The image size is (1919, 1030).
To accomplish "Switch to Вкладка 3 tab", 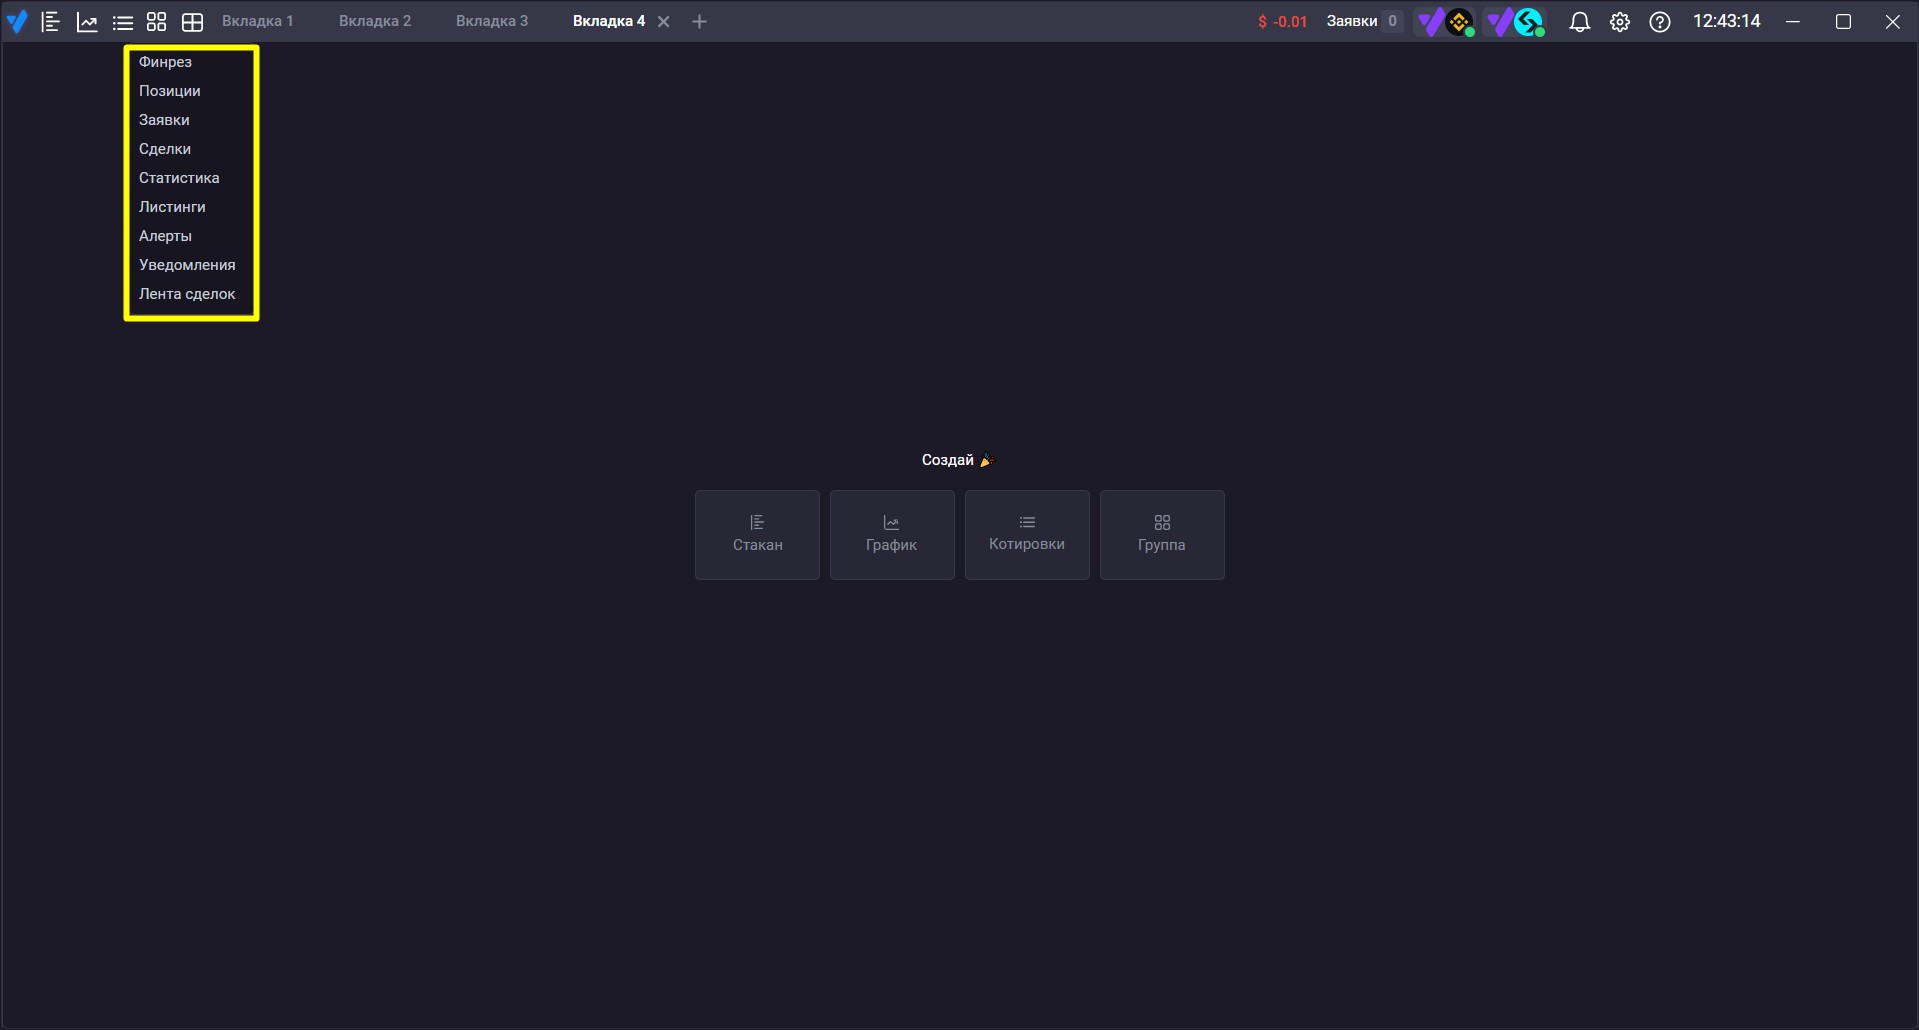I will coord(492,21).
